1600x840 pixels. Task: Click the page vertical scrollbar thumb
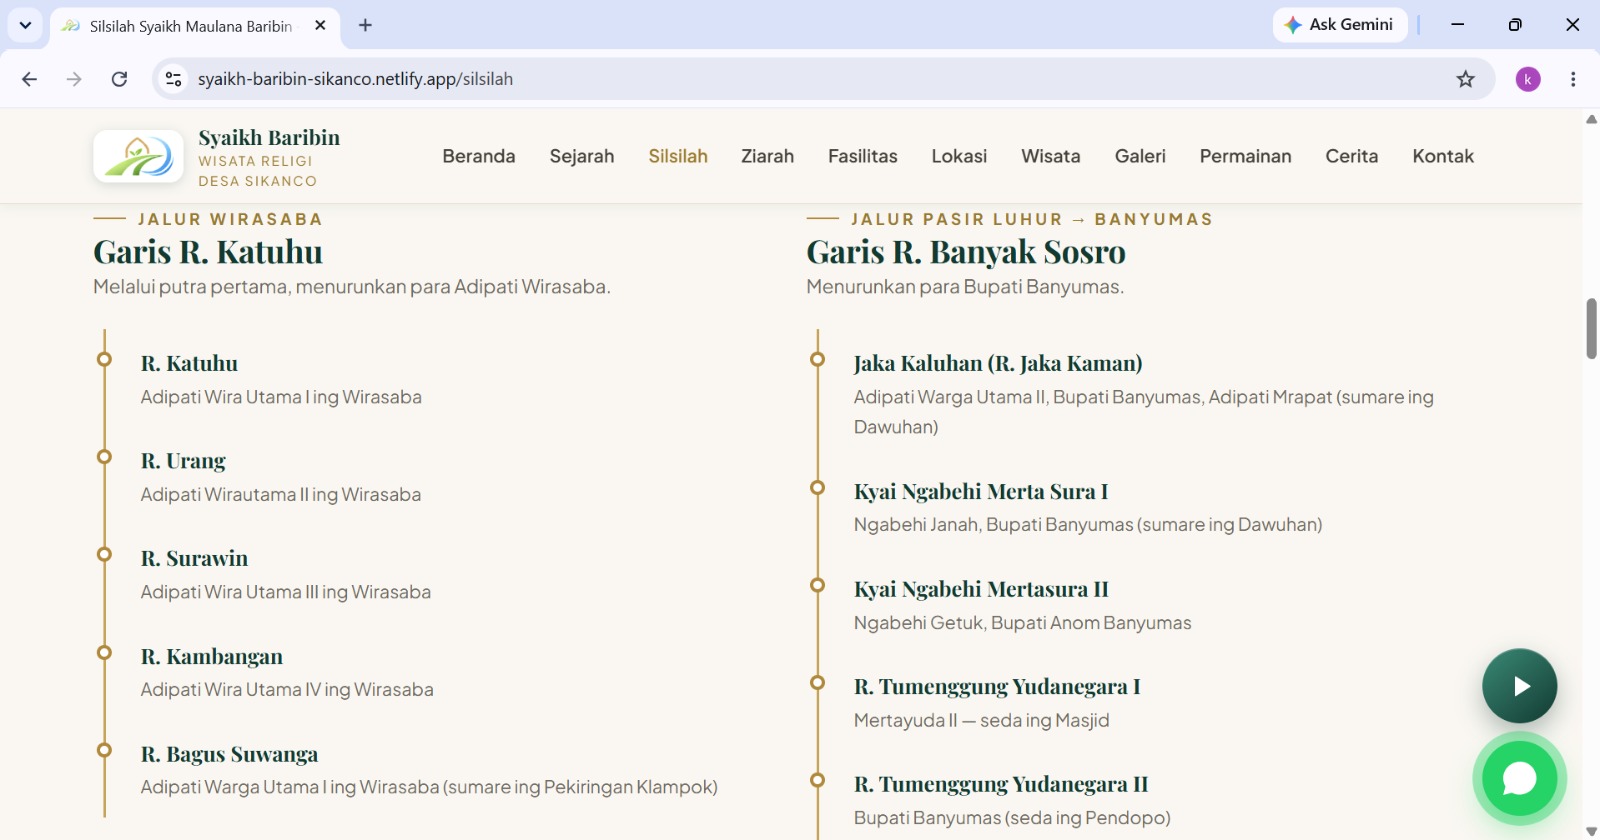coord(1591,328)
